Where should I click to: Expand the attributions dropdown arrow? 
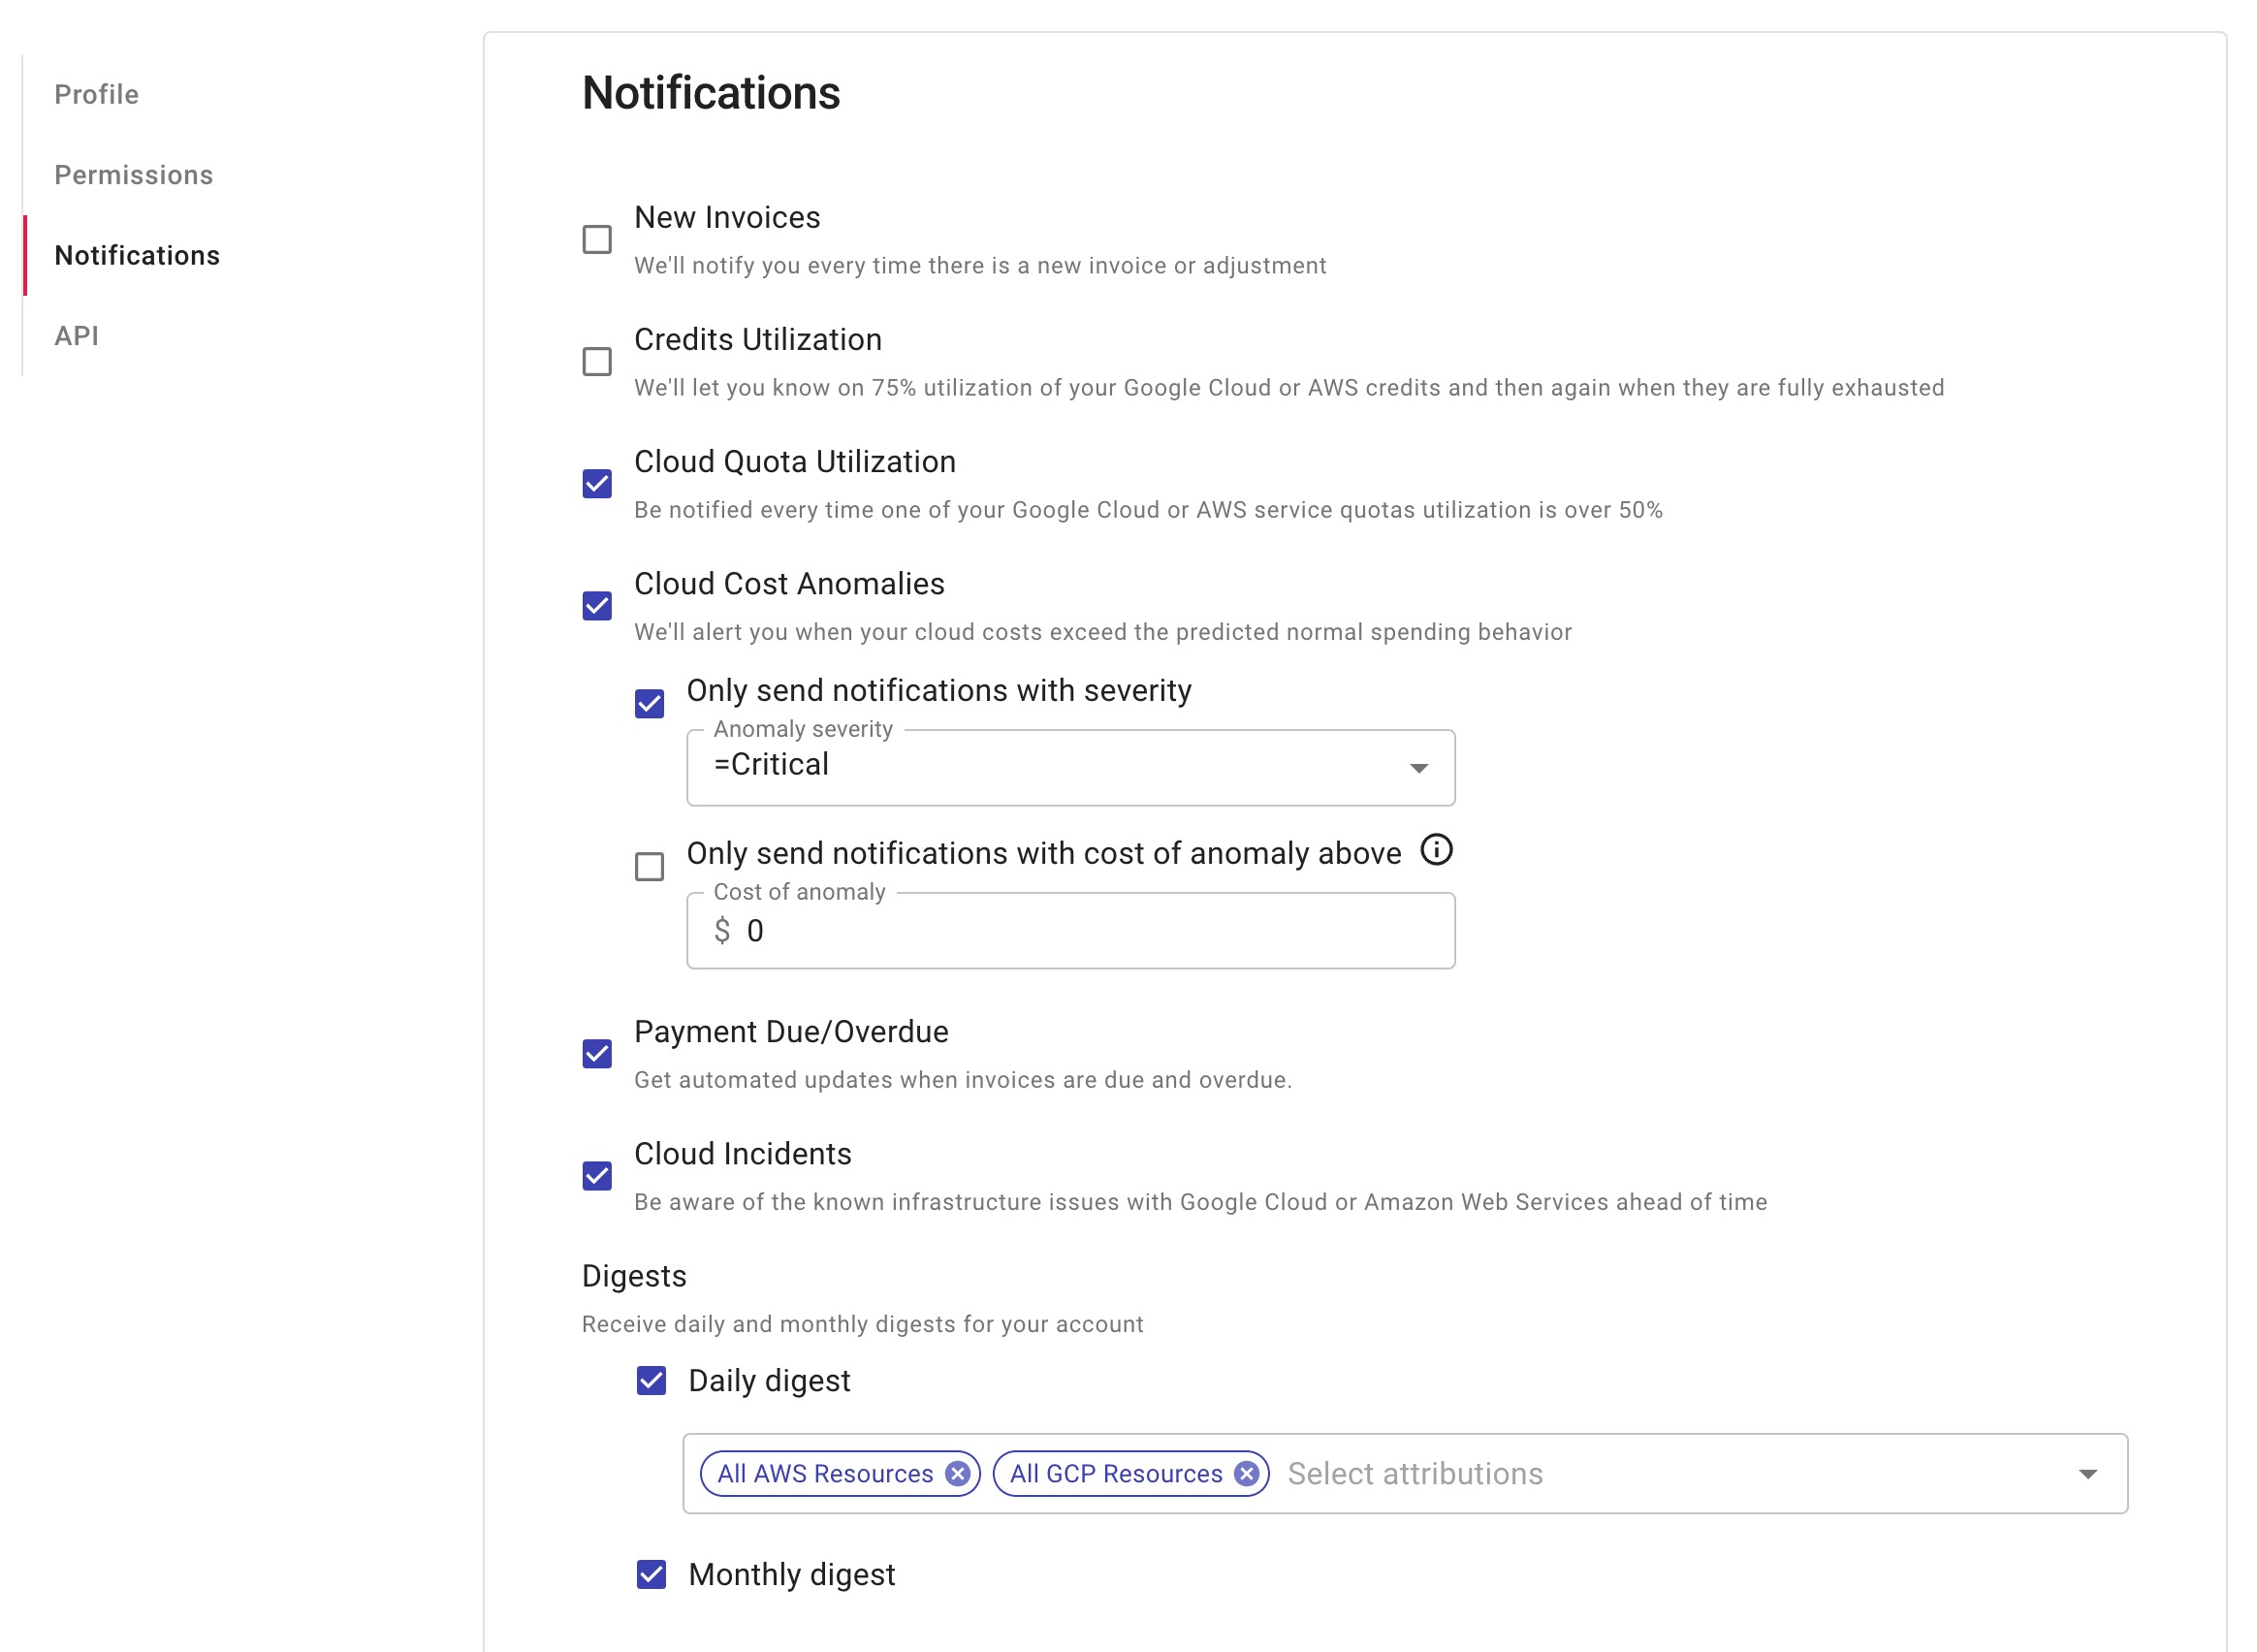(2087, 1474)
